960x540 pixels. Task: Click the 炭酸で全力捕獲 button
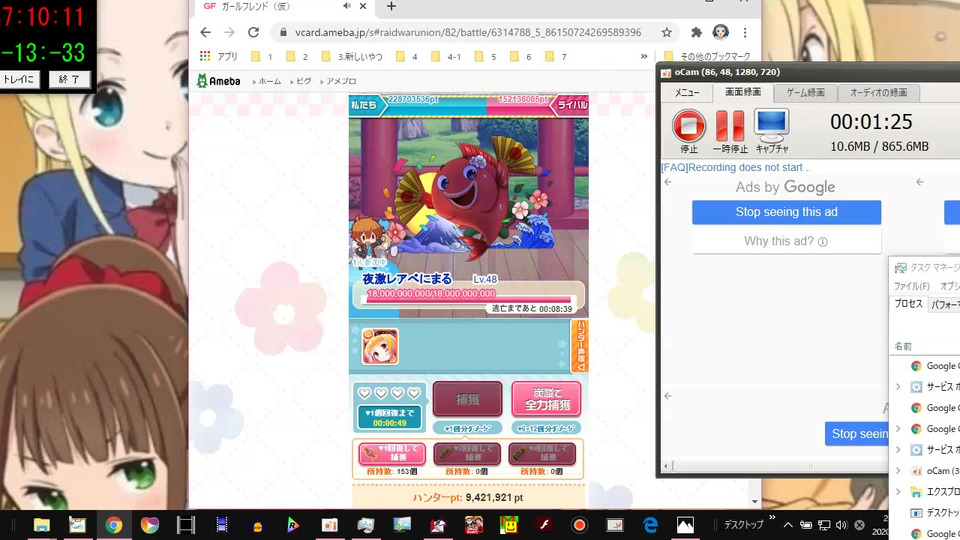(x=546, y=399)
